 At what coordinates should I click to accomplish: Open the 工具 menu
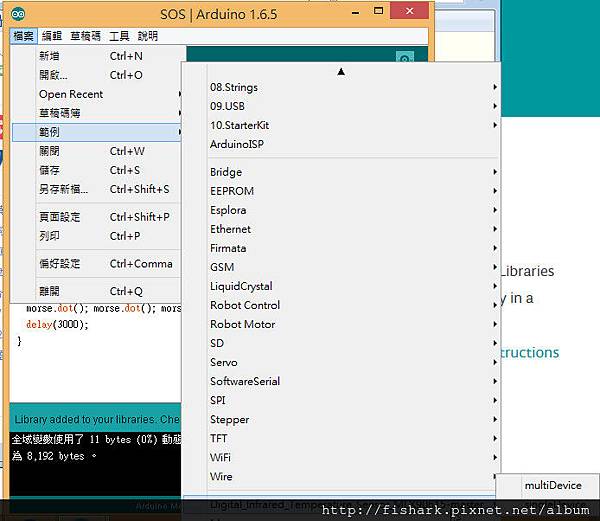pyautogui.click(x=119, y=36)
